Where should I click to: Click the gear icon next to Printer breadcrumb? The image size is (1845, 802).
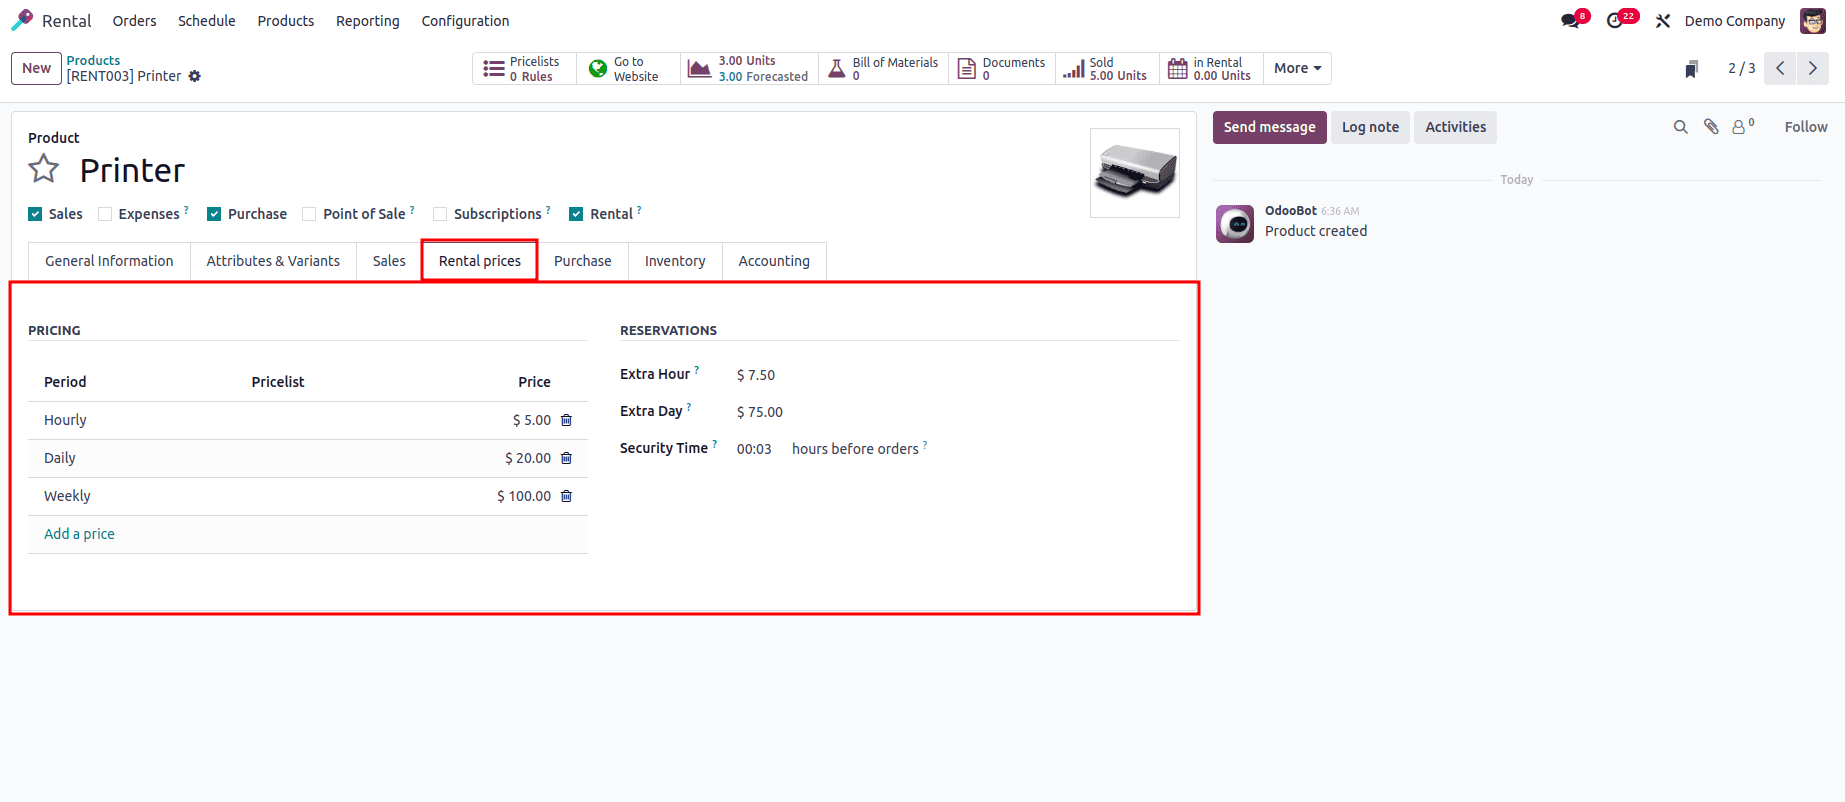click(x=195, y=76)
